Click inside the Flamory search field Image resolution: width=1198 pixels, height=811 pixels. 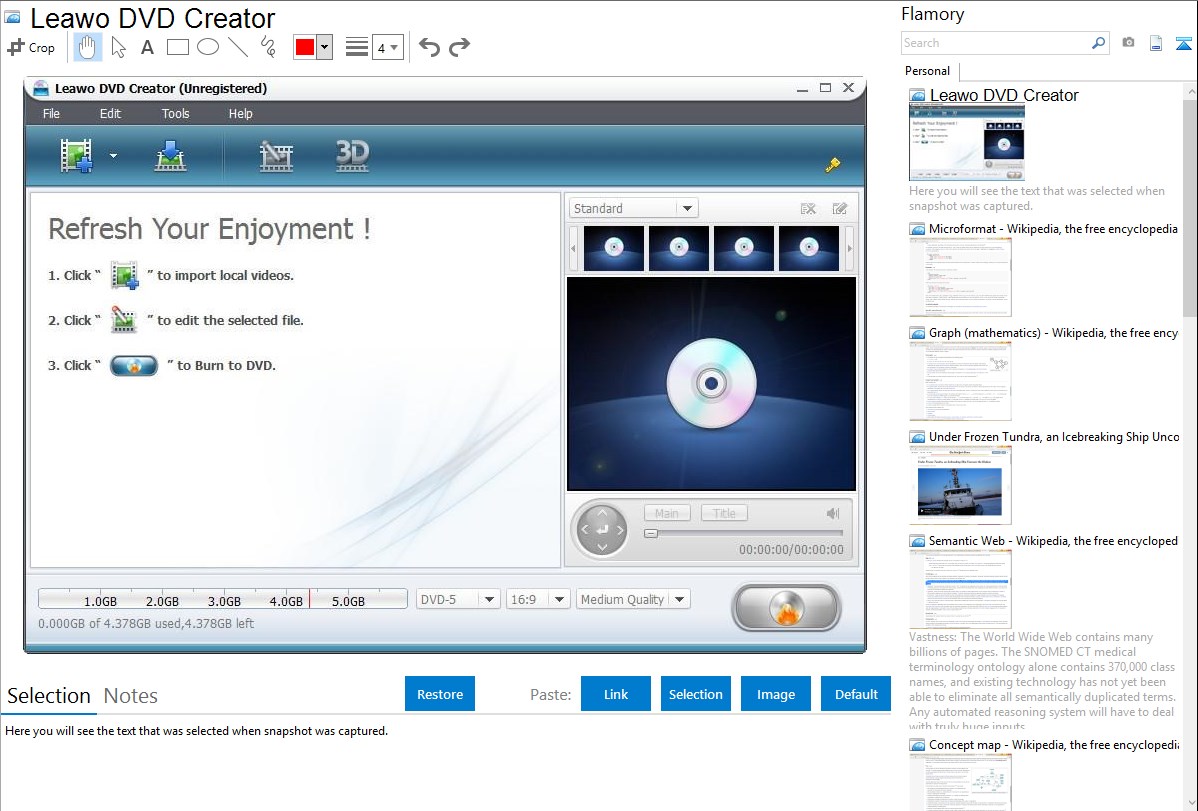coord(995,43)
